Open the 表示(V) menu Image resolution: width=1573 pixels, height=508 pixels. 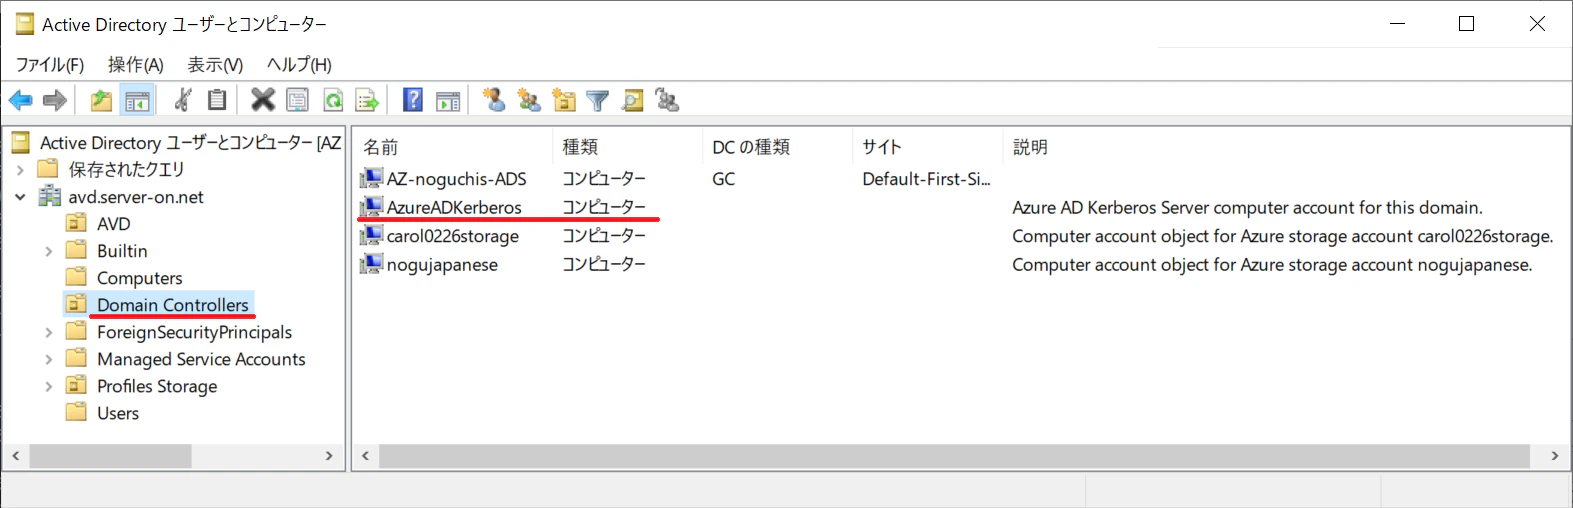(215, 64)
